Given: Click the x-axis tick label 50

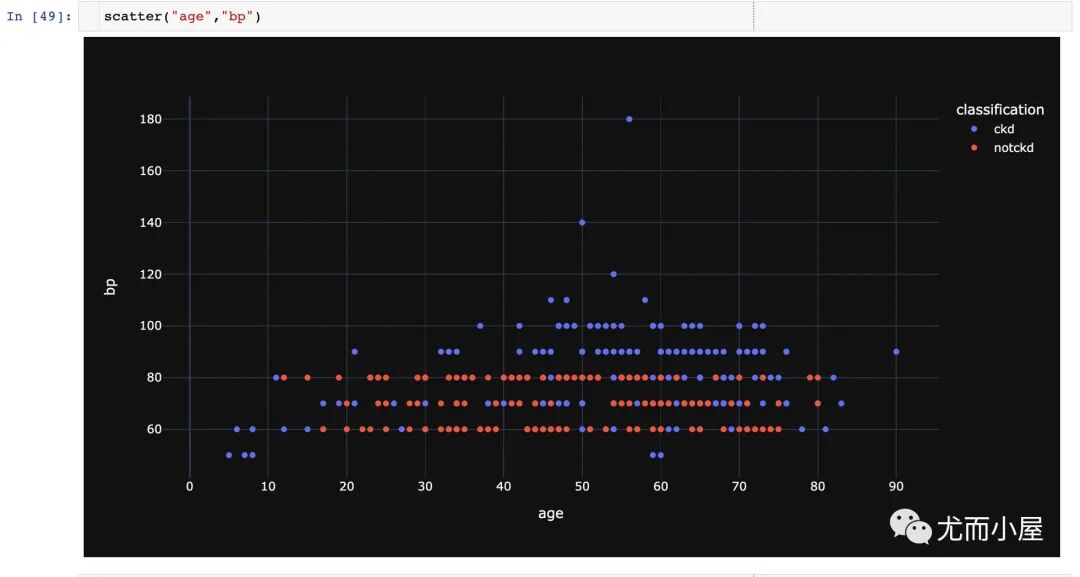Looking at the screenshot, I should coord(582,486).
